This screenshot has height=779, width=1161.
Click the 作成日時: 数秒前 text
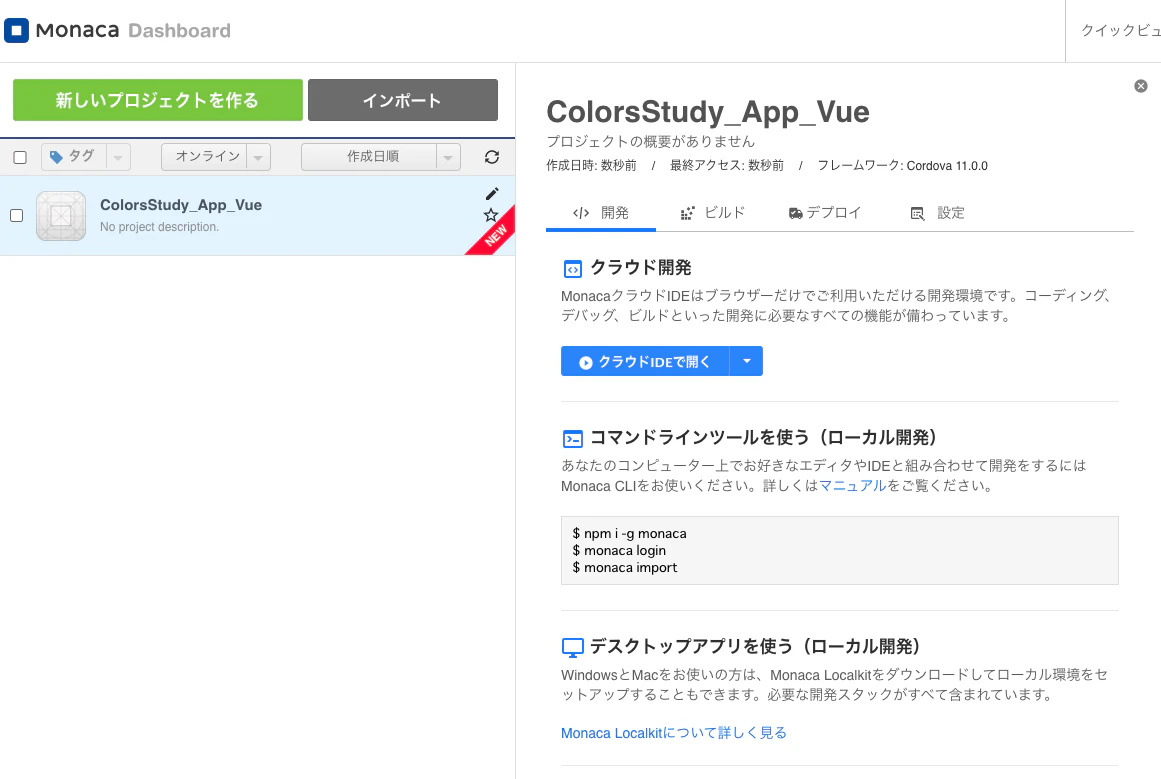[592, 166]
